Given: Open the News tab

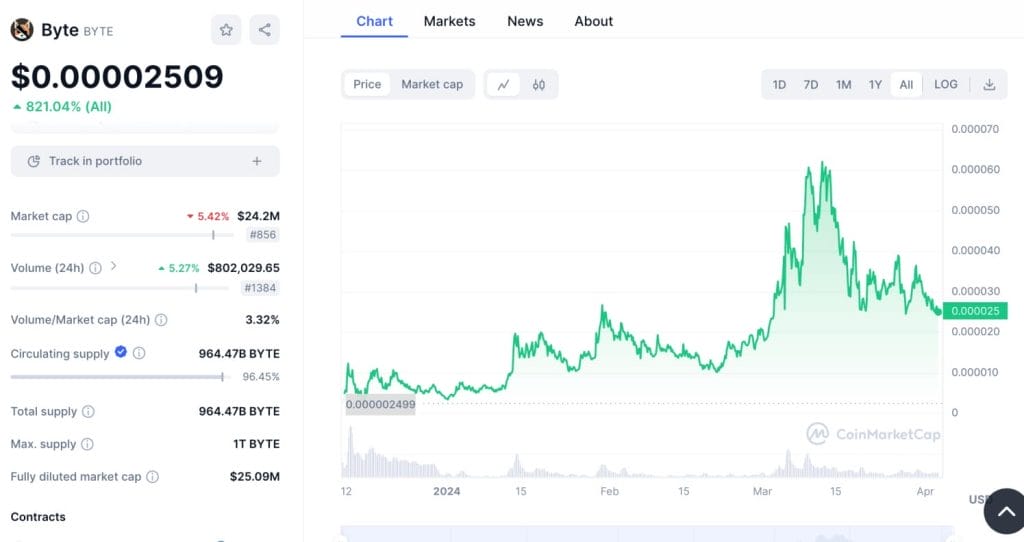Looking at the screenshot, I should pos(525,21).
